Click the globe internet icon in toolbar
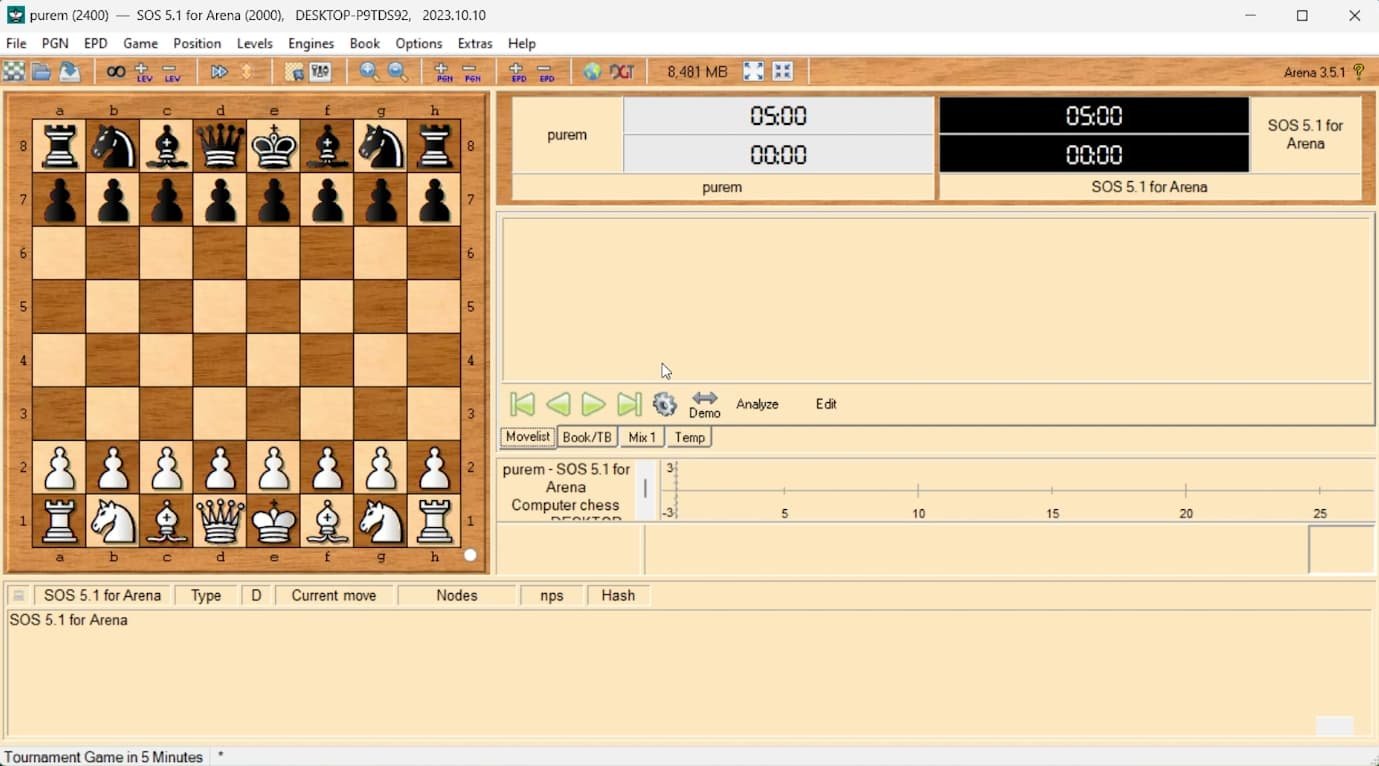The width and height of the screenshot is (1379, 766). click(593, 71)
